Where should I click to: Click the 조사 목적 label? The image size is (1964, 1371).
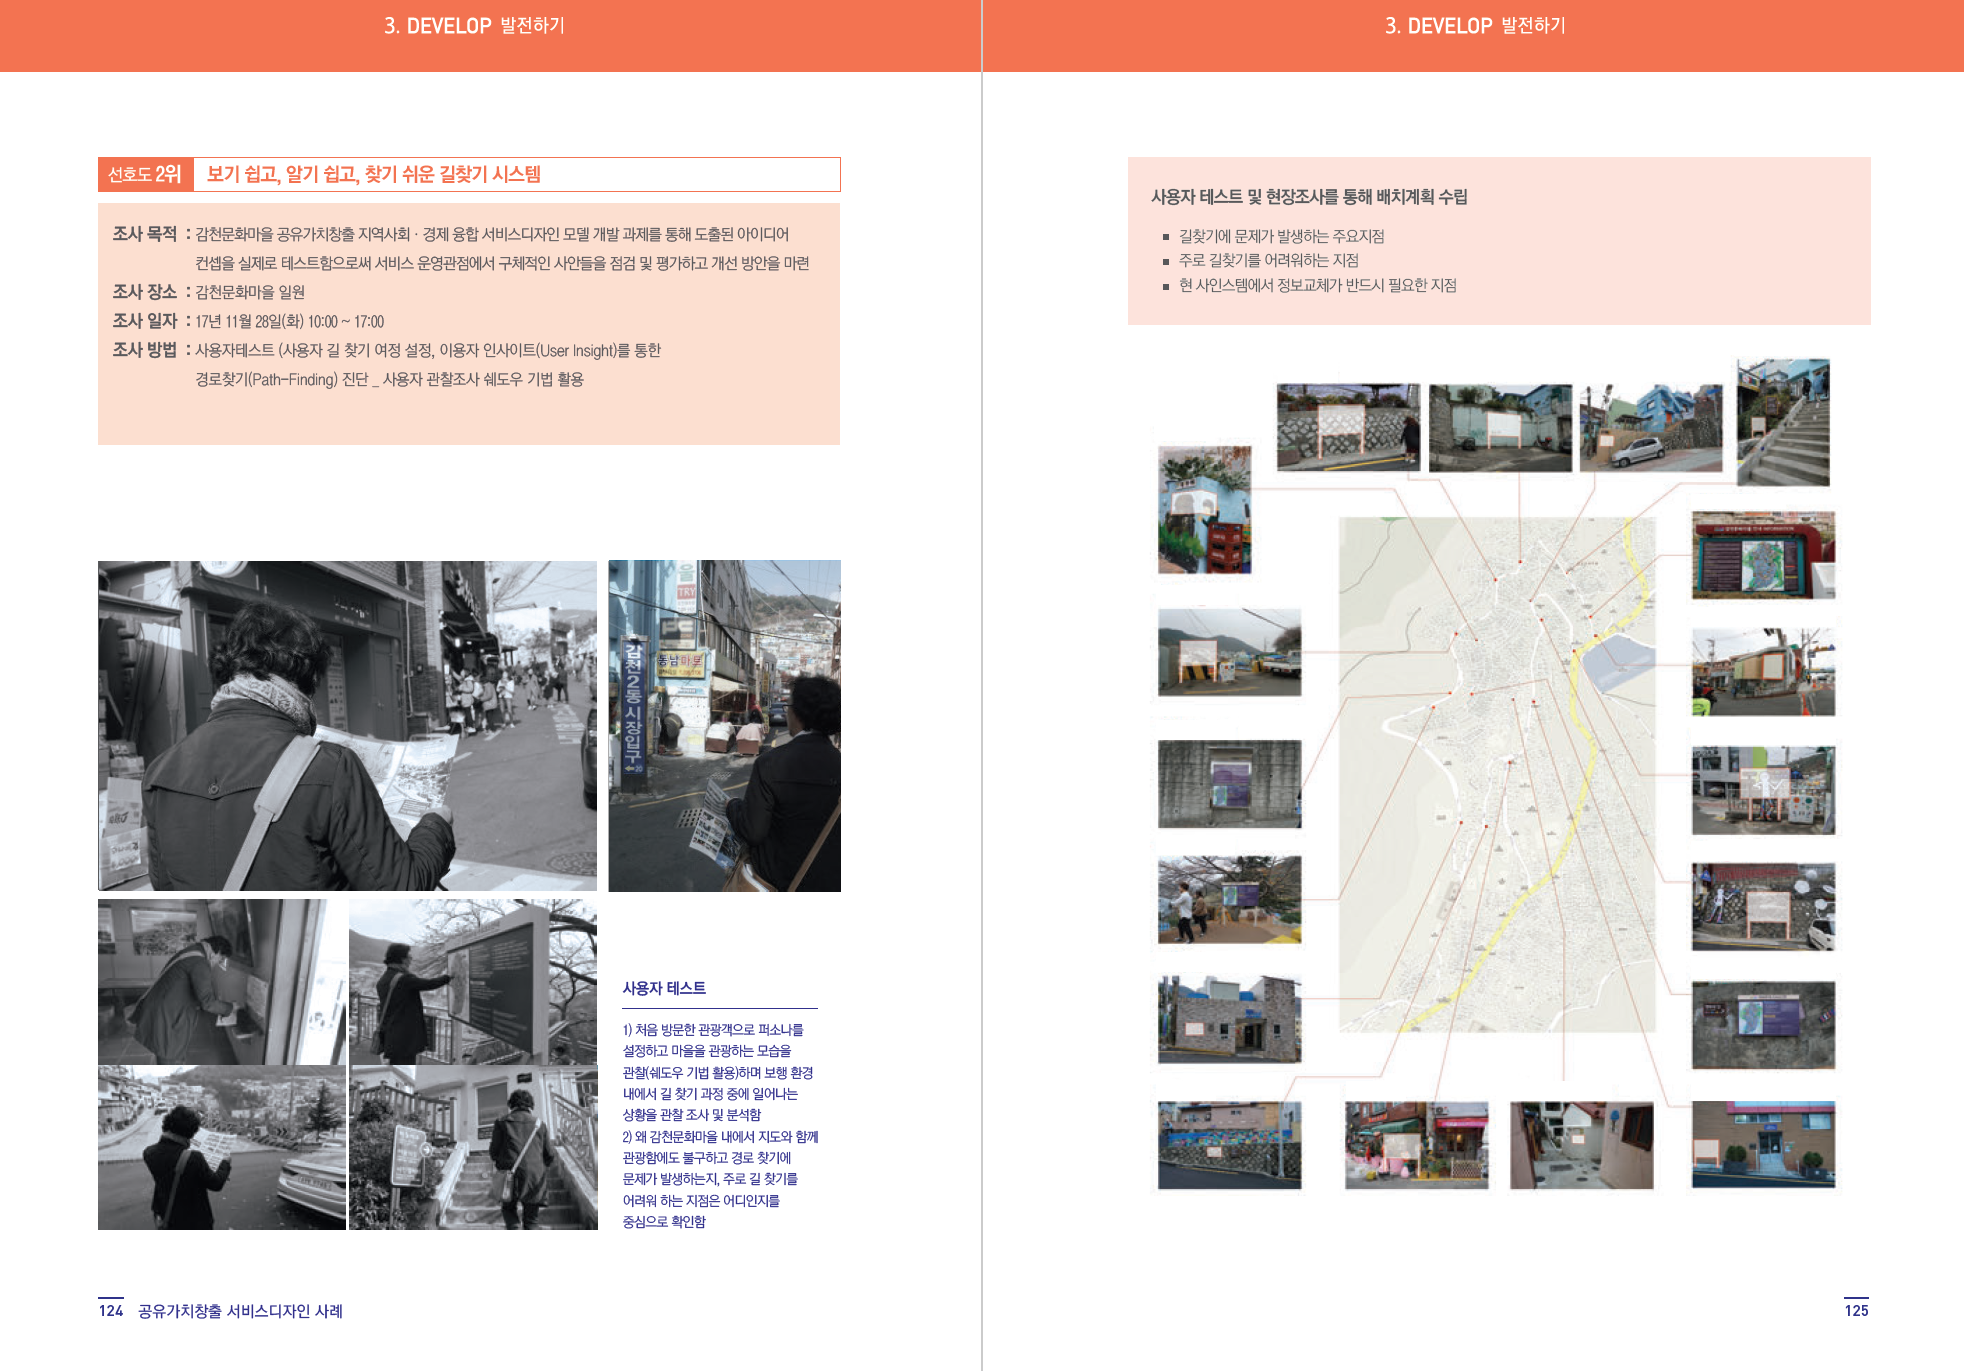144,234
